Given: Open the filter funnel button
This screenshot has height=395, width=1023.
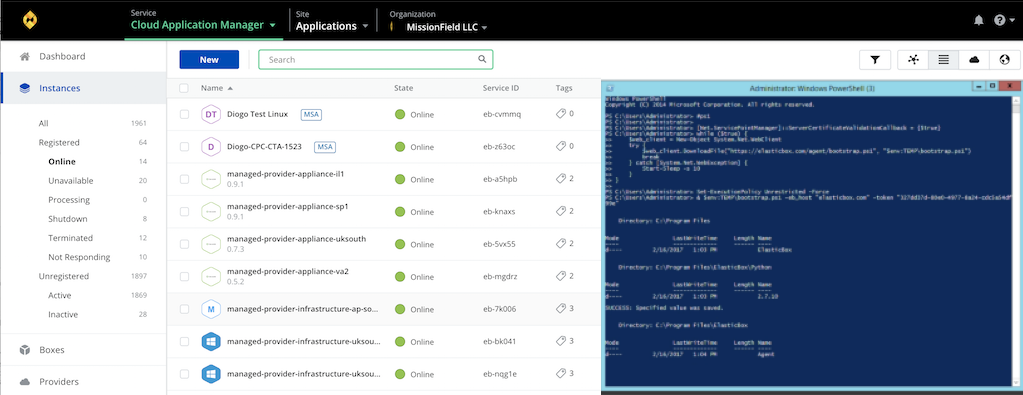Looking at the screenshot, I should pyautogui.click(x=875, y=59).
